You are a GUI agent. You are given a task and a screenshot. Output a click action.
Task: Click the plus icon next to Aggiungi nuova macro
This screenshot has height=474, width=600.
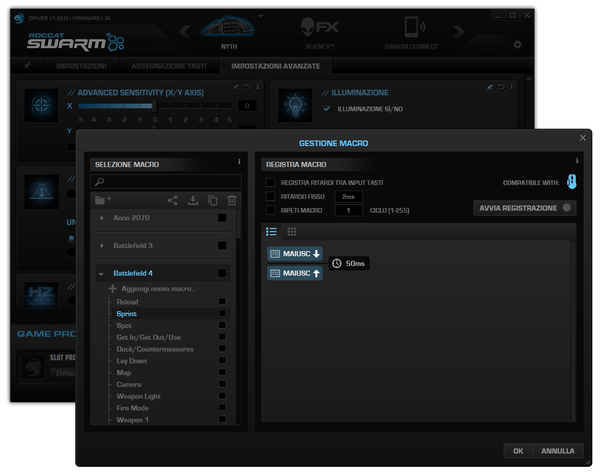pyautogui.click(x=112, y=288)
